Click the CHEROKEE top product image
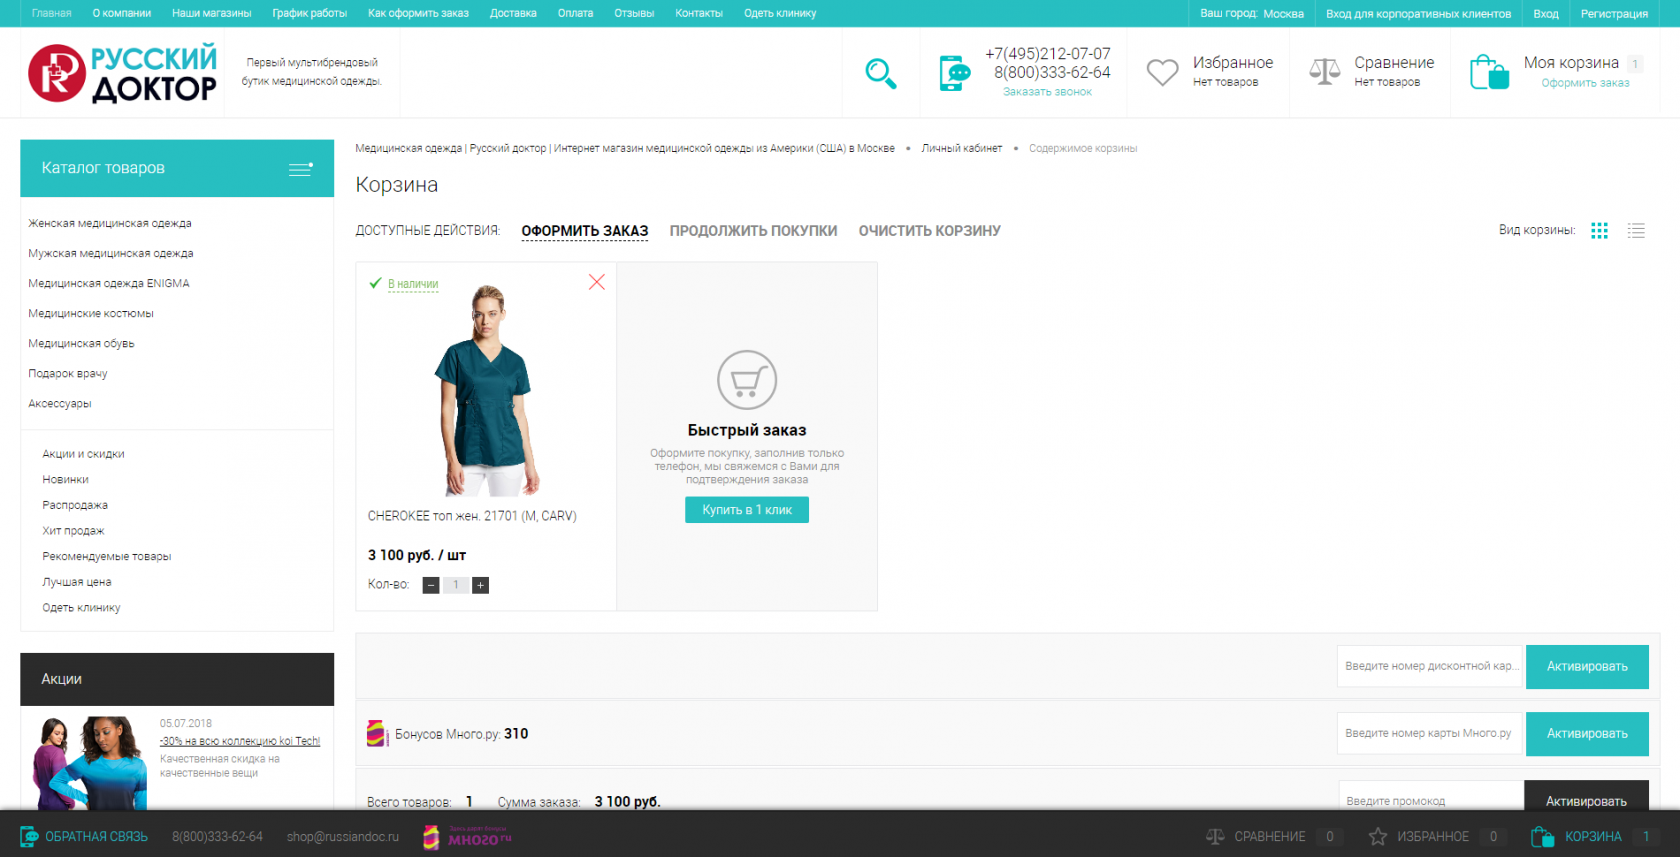The width and height of the screenshot is (1680, 857). (x=487, y=390)
